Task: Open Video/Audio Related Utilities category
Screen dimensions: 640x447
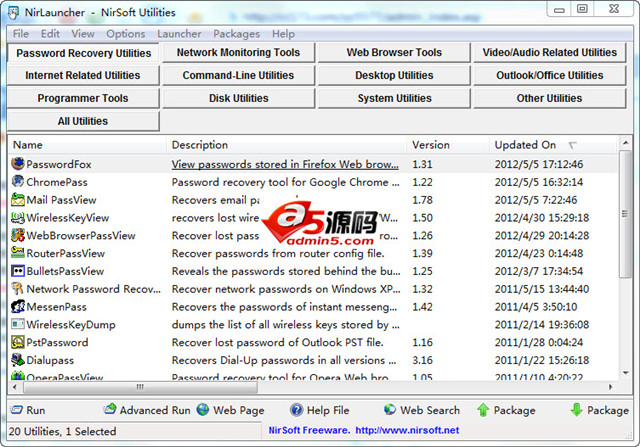Action: coord(549,53)
